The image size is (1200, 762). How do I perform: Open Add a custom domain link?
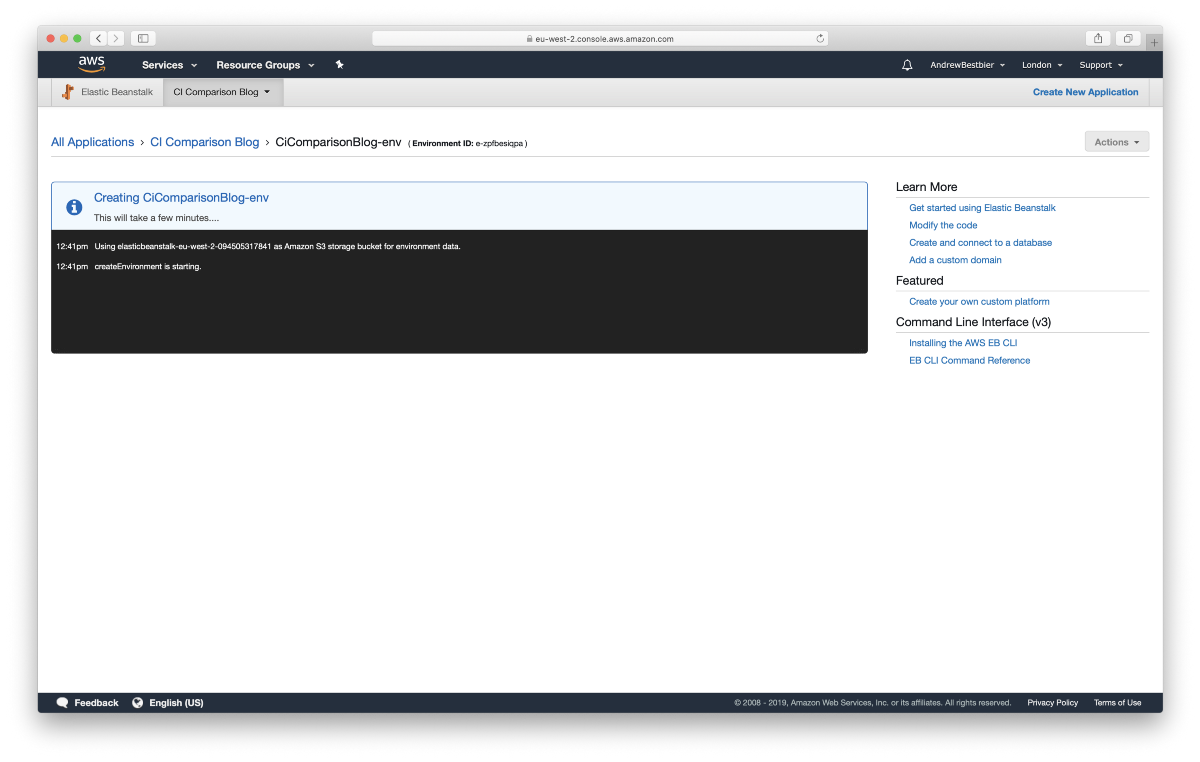coord(955,260)
